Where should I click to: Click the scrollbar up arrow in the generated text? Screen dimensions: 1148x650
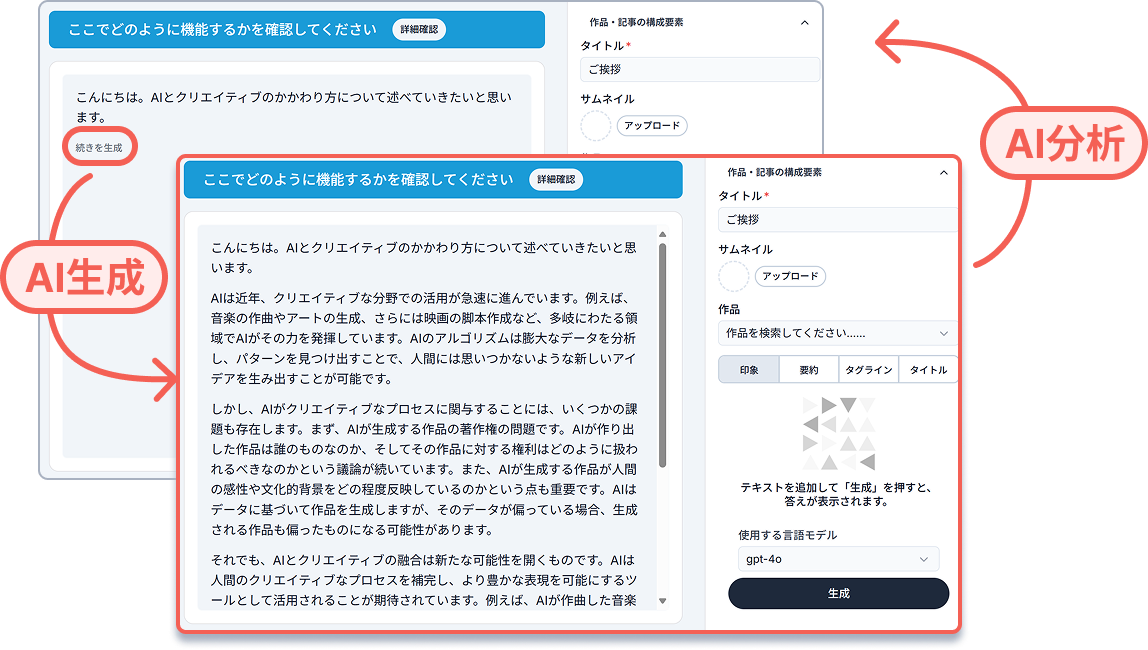[x=662, y=234]
